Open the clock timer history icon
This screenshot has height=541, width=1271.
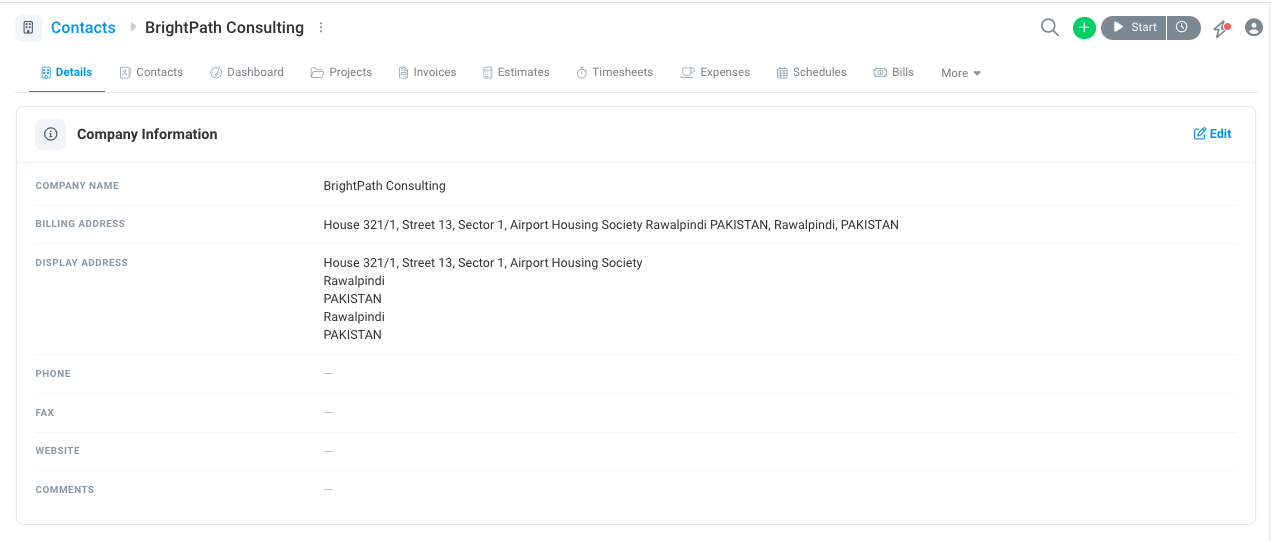click(1182, 28)
